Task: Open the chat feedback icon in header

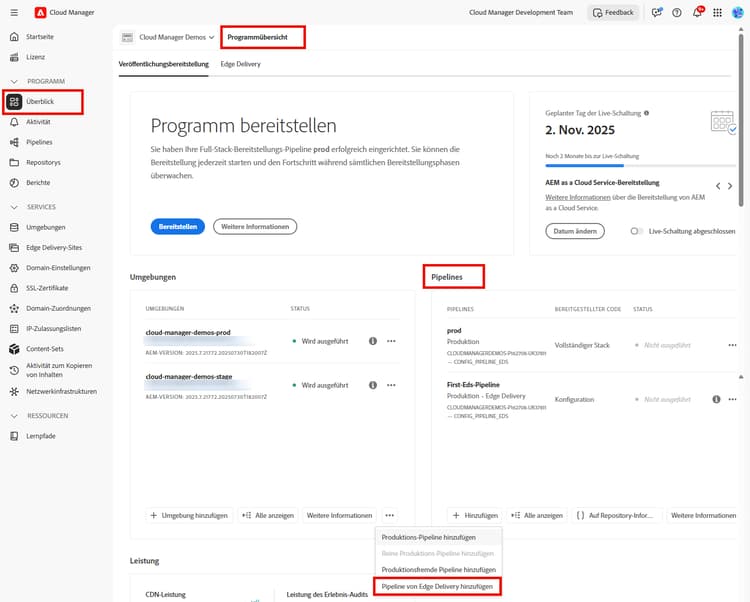Action: pyautogui.click(x=657, y=12)
